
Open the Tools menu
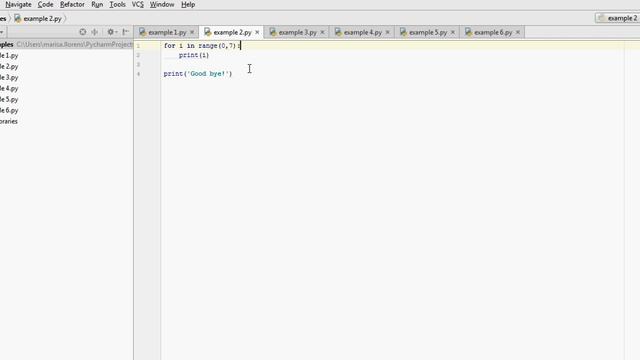(x=118, y=4)
